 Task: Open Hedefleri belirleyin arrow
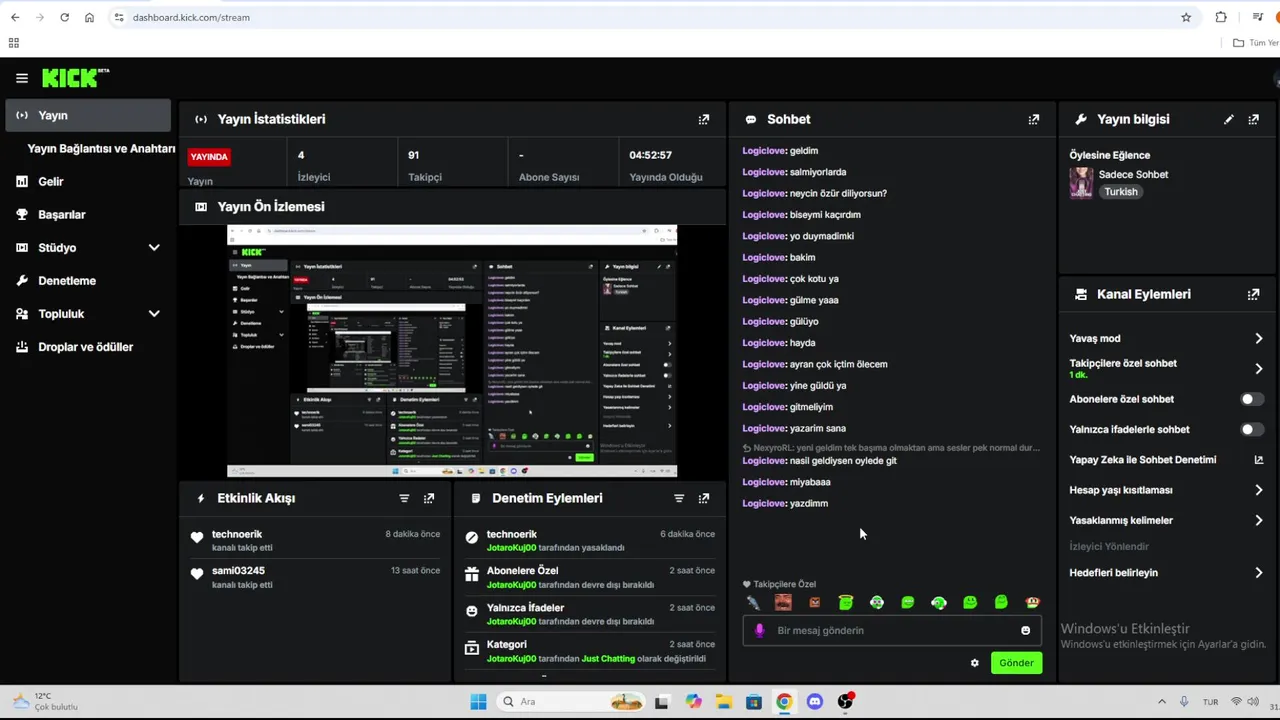pyautogui.click(x=1259, y=573)
